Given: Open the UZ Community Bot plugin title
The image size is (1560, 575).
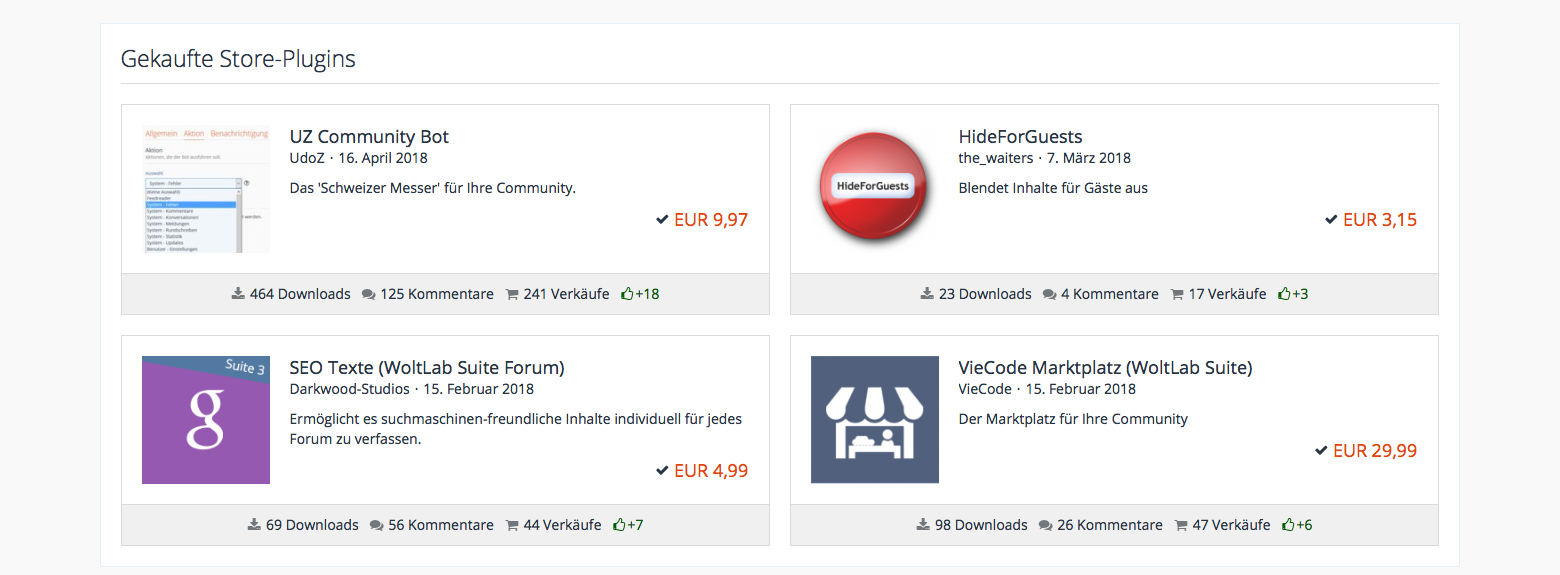Looking at the screenshot, I should coord(369,137).
